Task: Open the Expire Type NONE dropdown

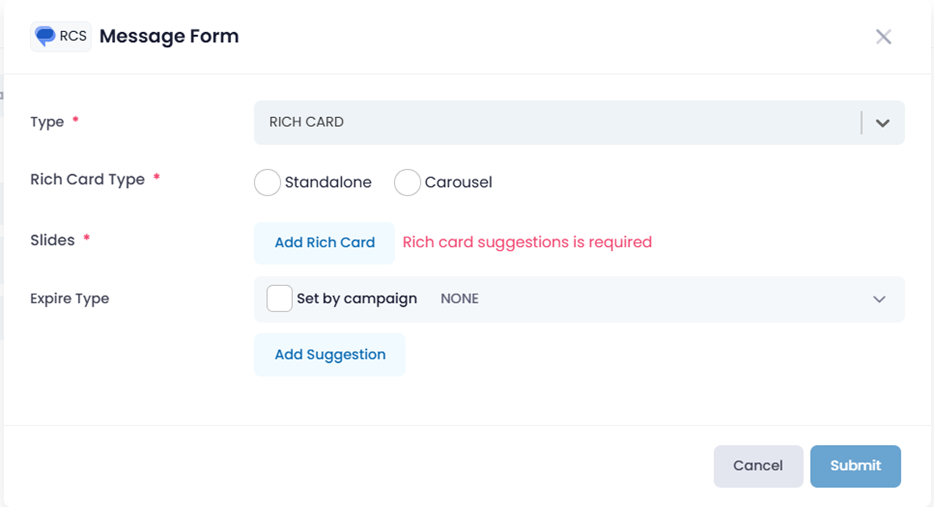Action: pyautogui.click(x=650, y=299)
